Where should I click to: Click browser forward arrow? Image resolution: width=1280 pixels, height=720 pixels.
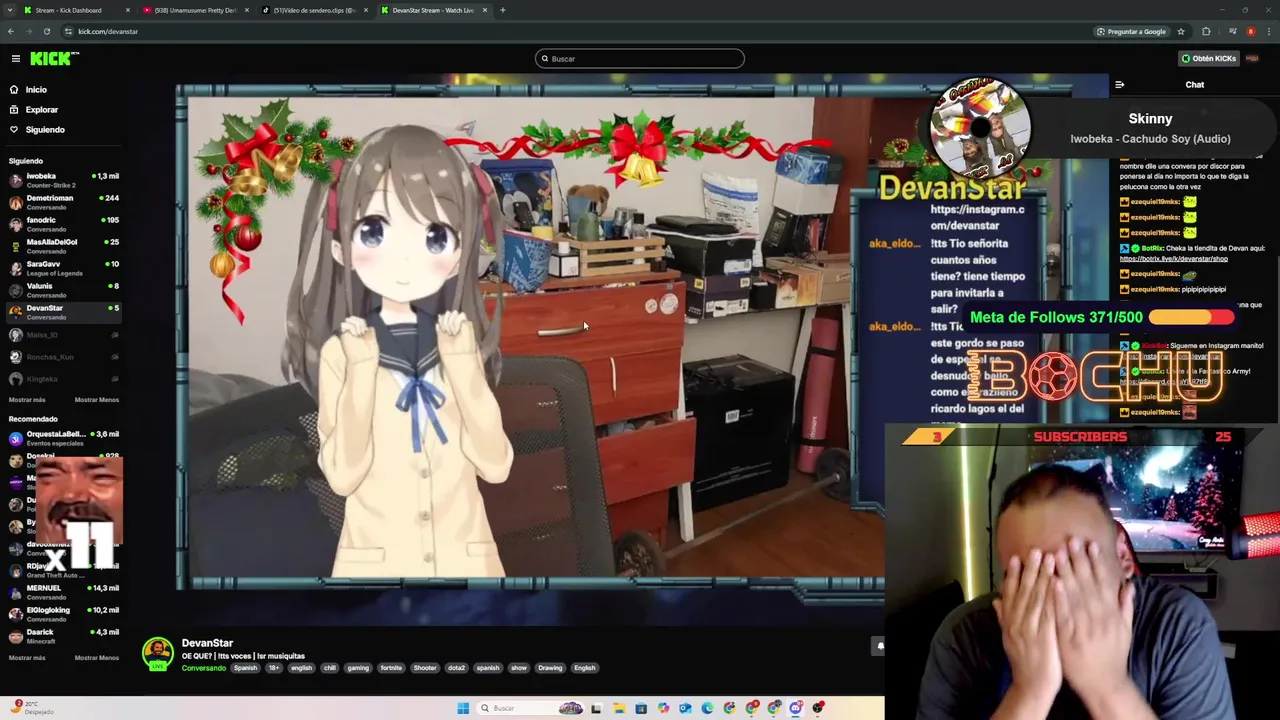(29, 31)
